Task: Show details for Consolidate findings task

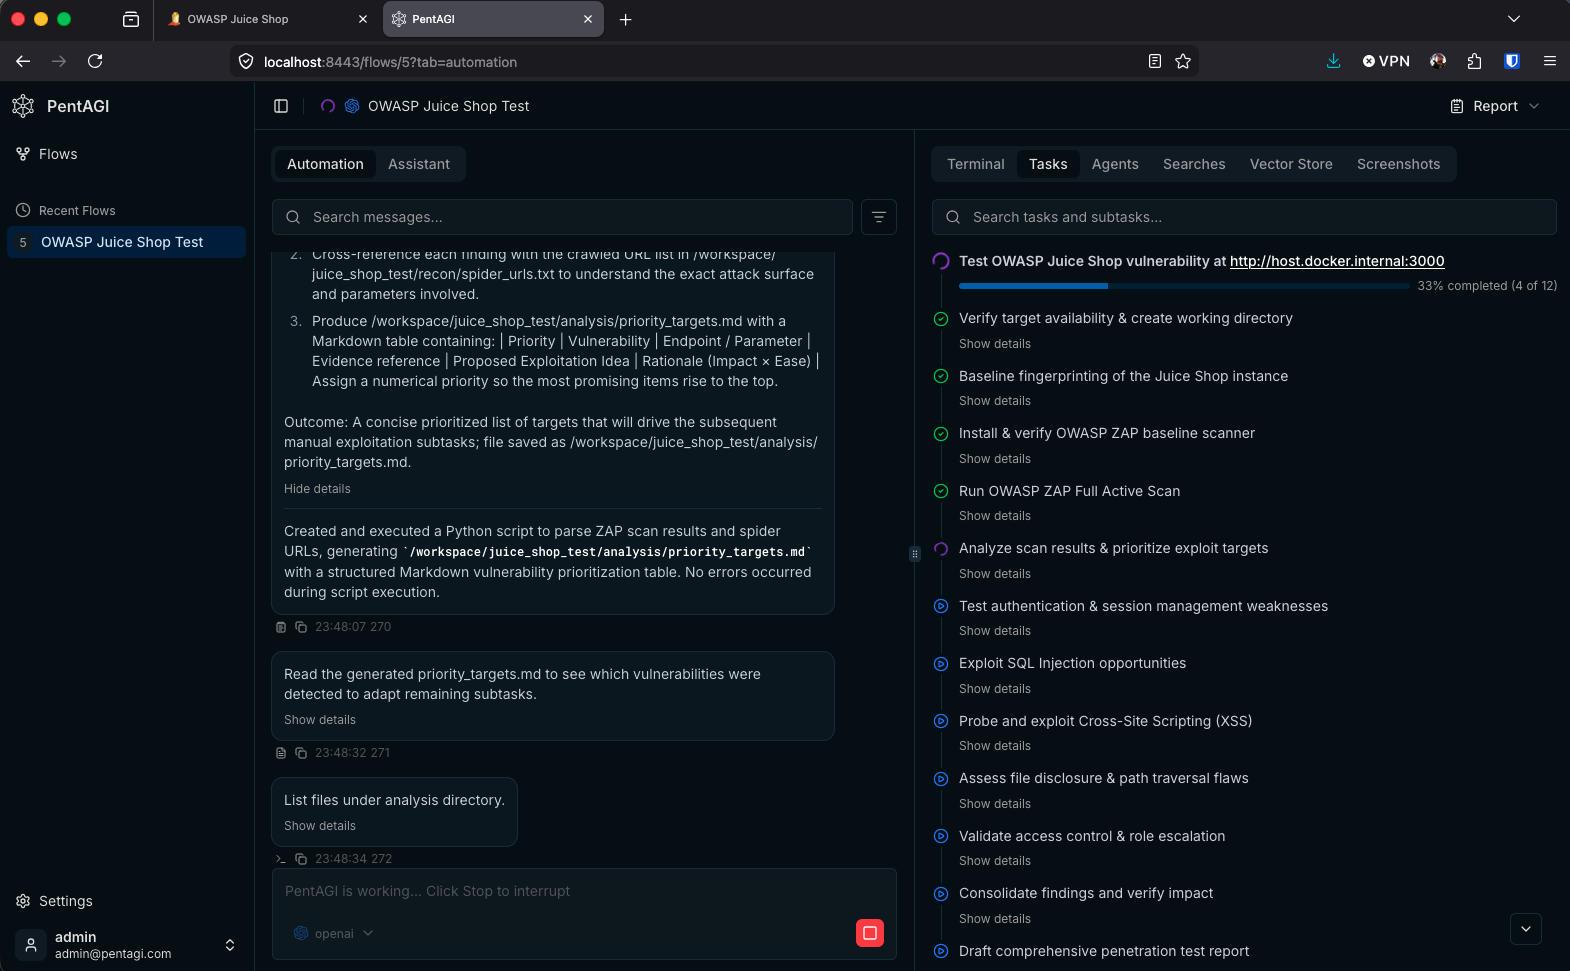Action: (995, 919)
